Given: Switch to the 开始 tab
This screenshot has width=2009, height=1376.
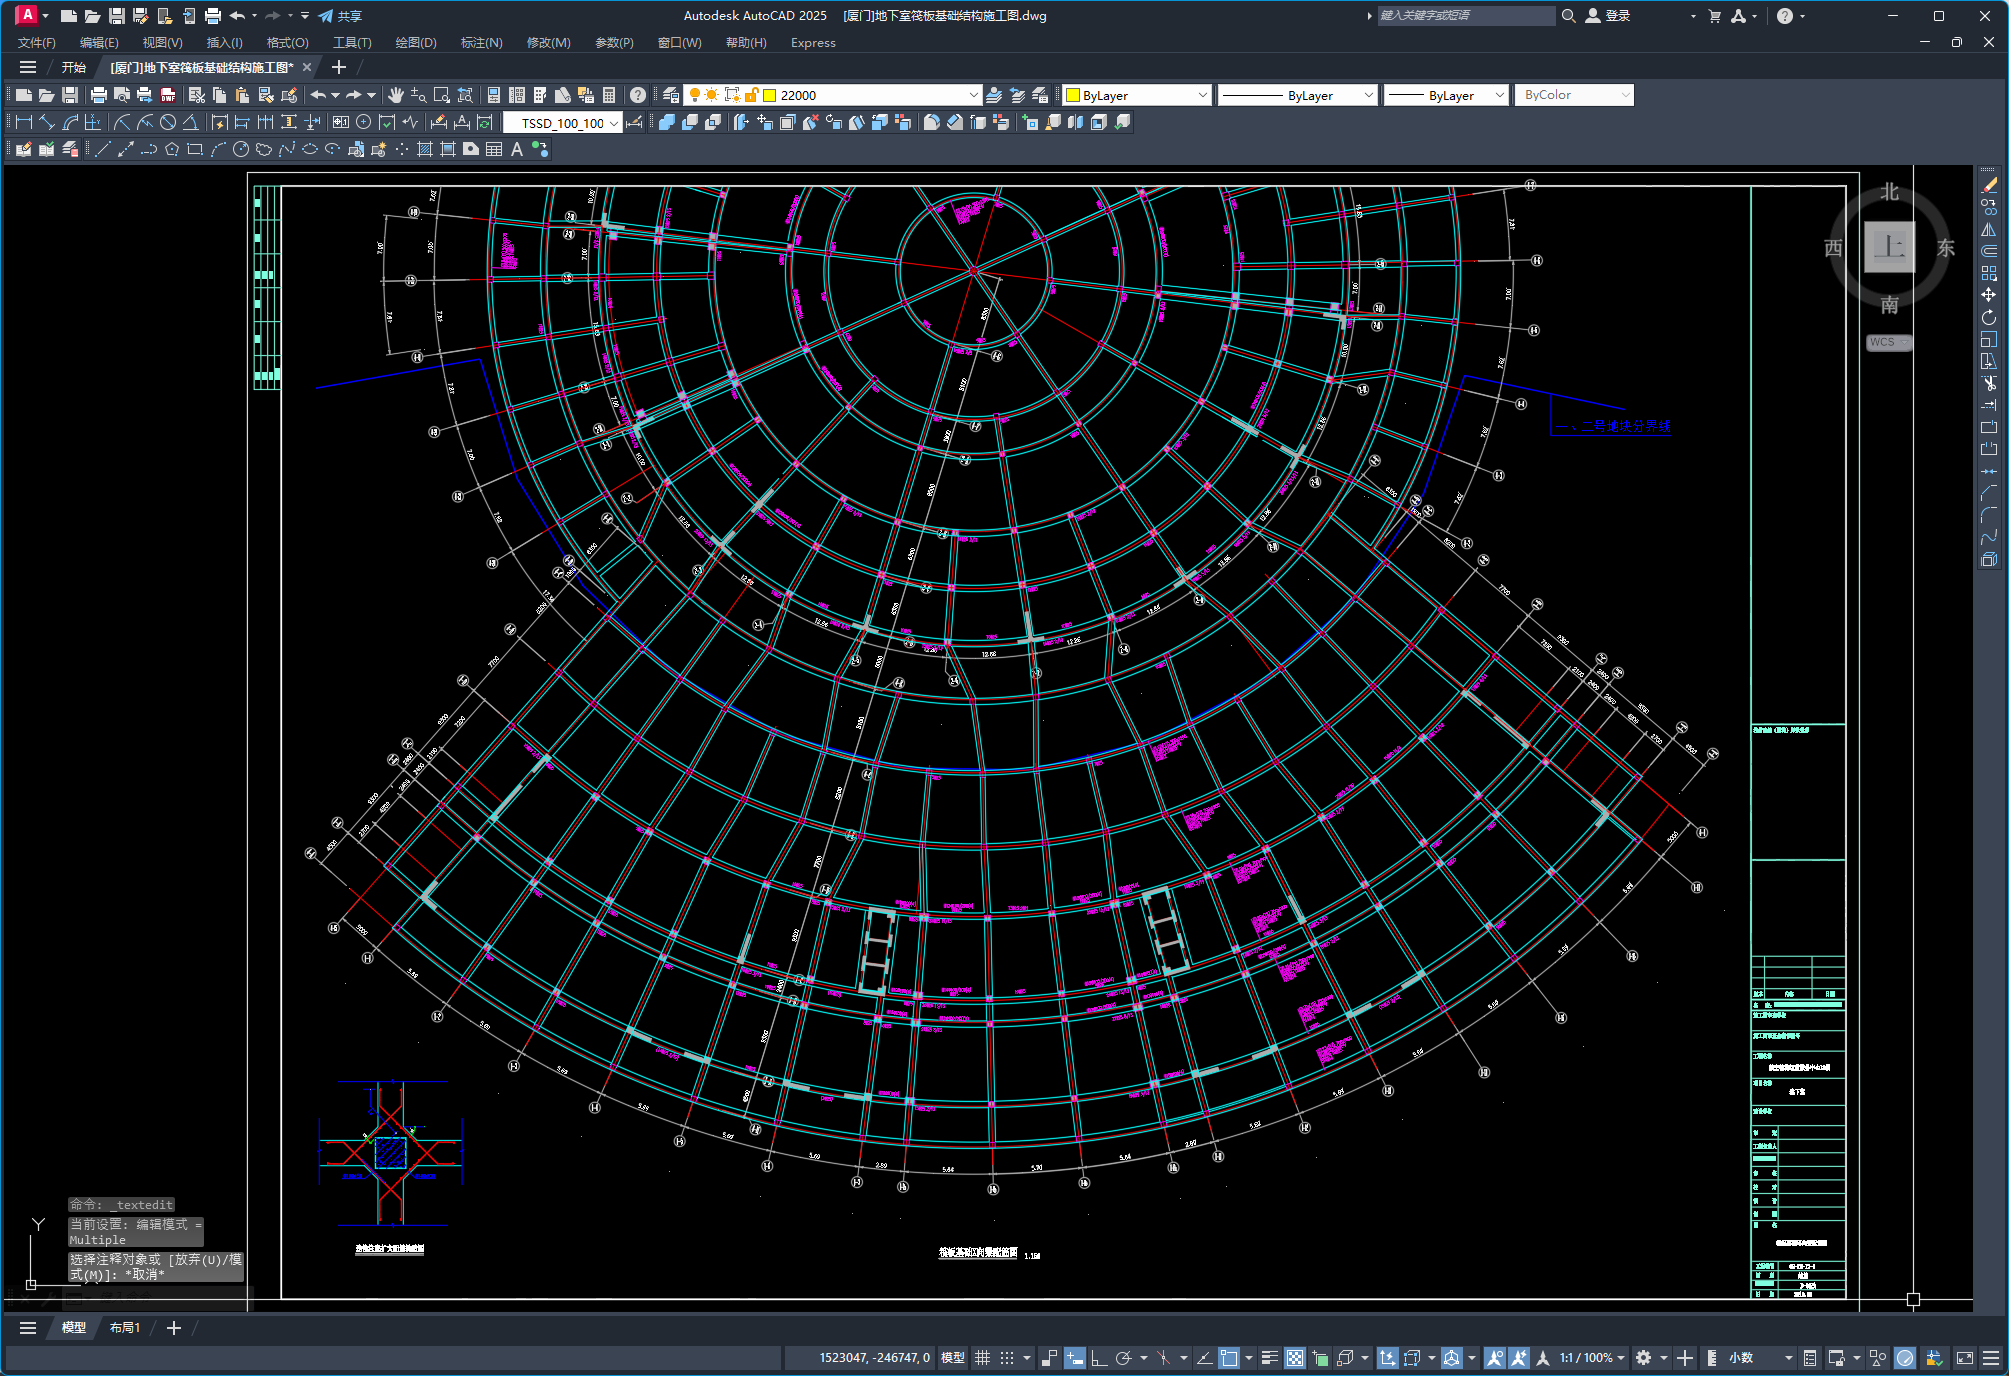Looking at the screenshot, I should 74,68.
